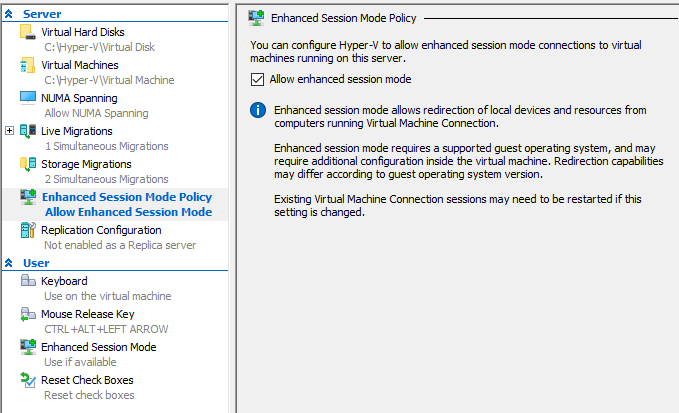Image resolution: width=679 pixels, height=413 pixels.
Task: Click the Reset Check Boxes icon
Action: 28,380
